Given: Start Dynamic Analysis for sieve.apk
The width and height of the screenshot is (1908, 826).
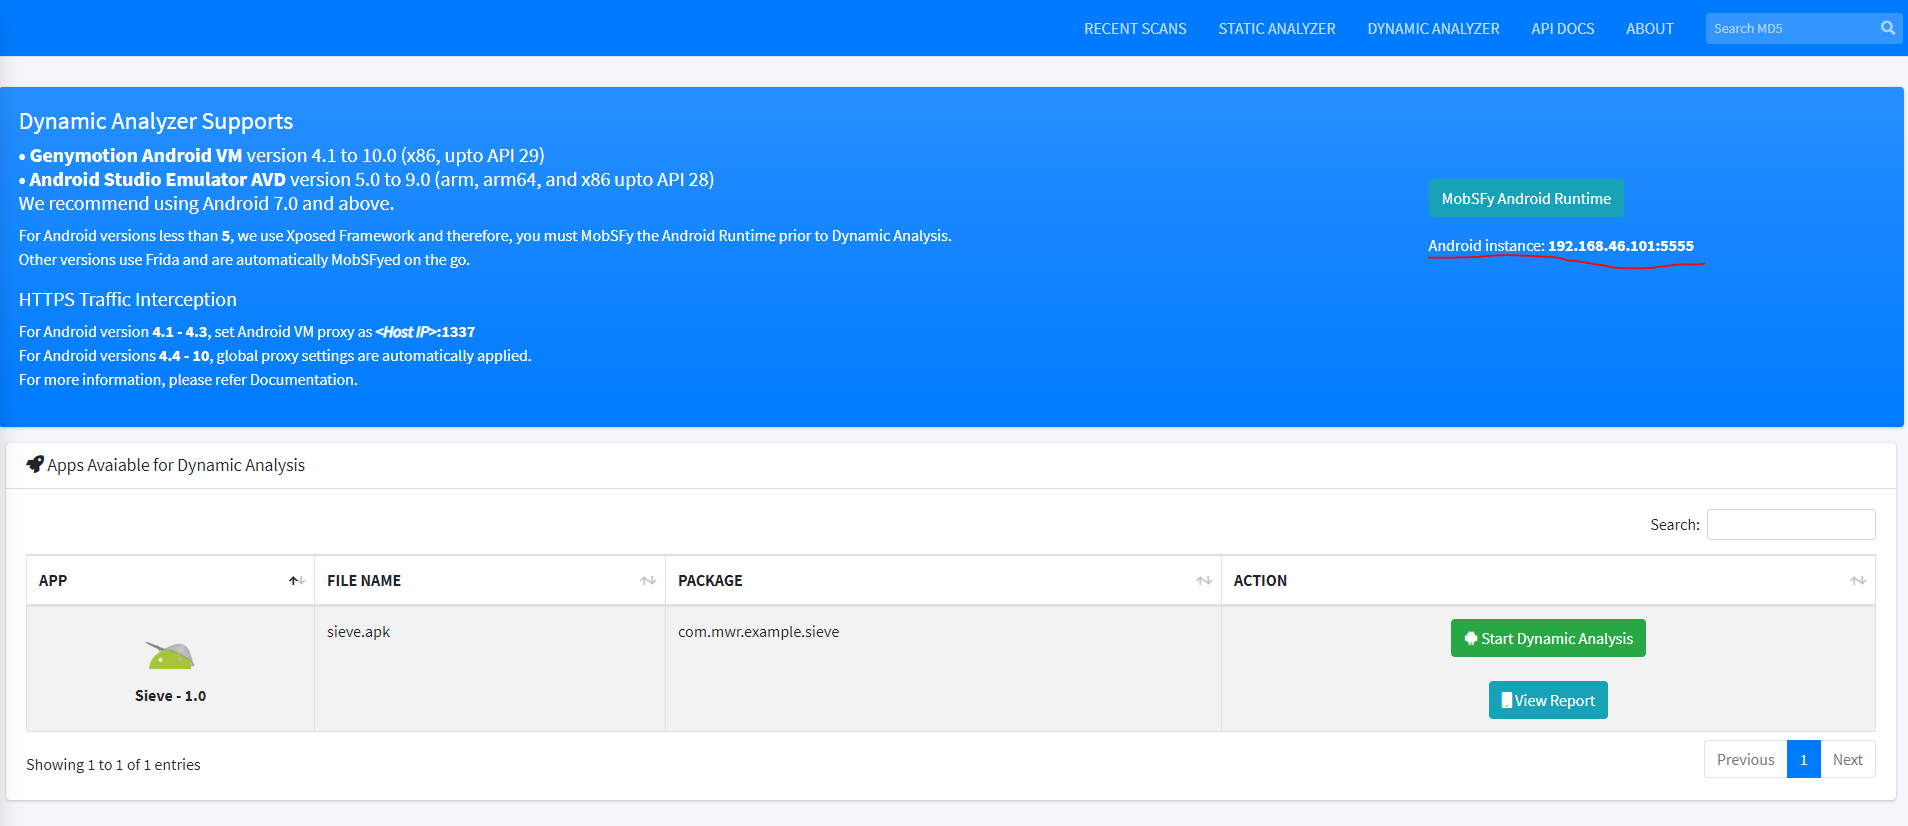Looking at the screenshot, I should coord(1547,638).
